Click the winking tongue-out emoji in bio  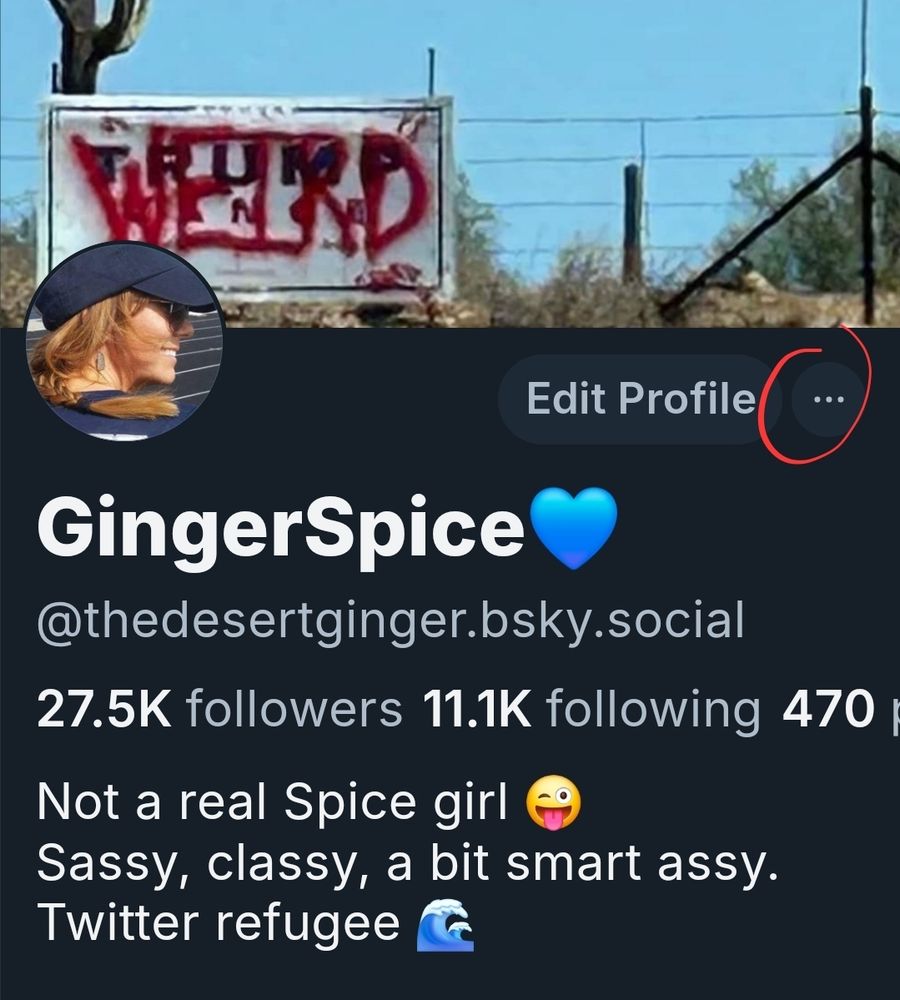click(x=553, y=802)
